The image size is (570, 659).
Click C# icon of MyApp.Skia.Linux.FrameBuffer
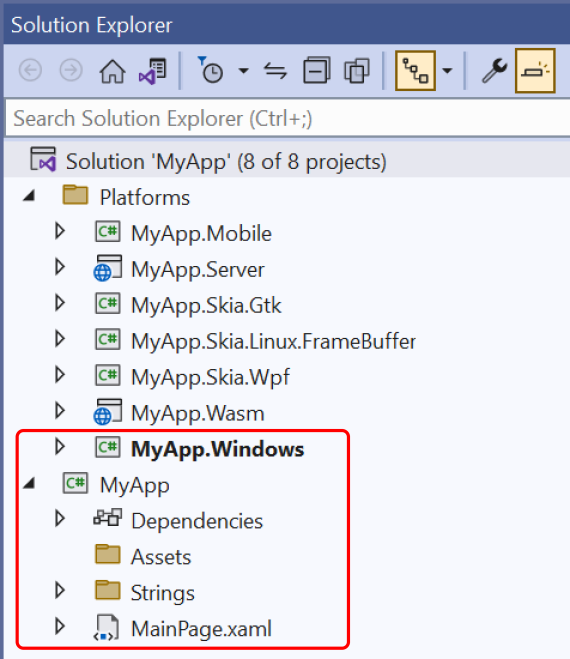tap(108, 340)
